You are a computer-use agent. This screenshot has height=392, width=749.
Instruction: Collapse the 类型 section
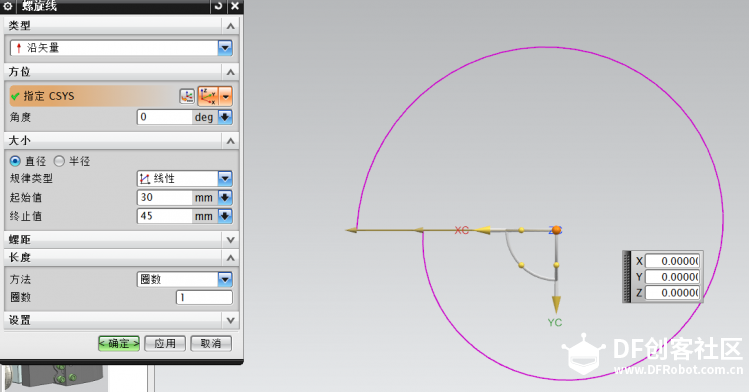tap(230, 26)
